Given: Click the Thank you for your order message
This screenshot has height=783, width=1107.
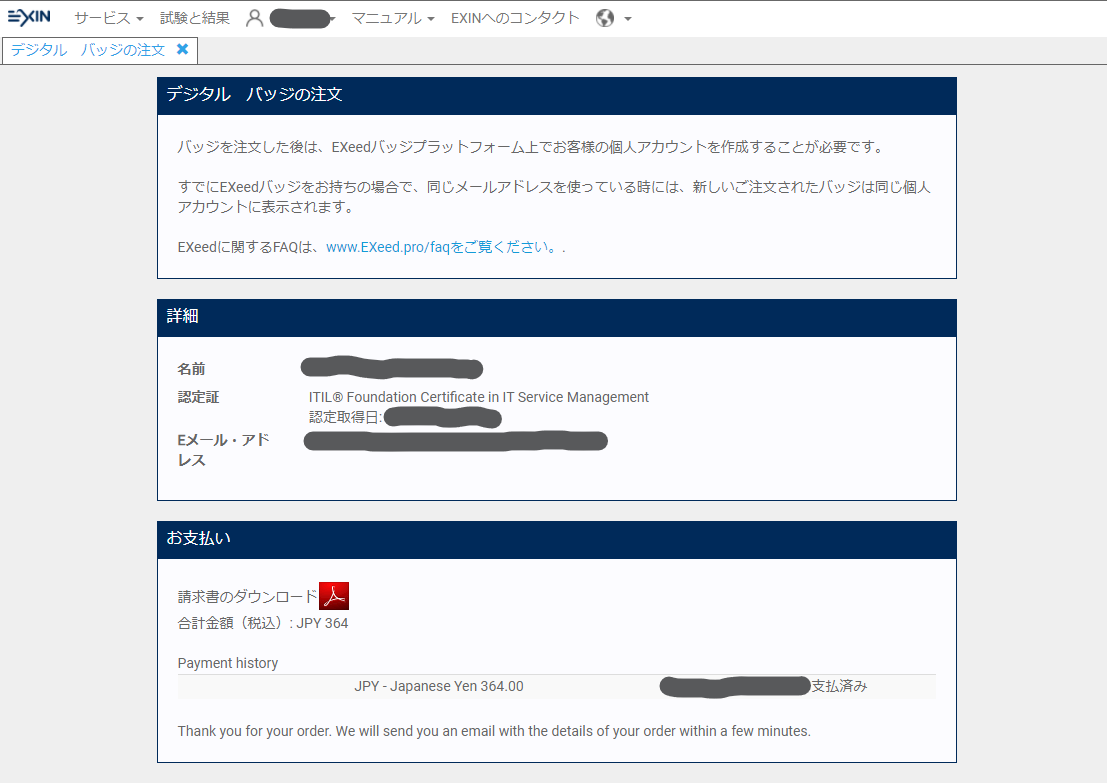Looking at the screenshot, I should click(x=494, y=731).
